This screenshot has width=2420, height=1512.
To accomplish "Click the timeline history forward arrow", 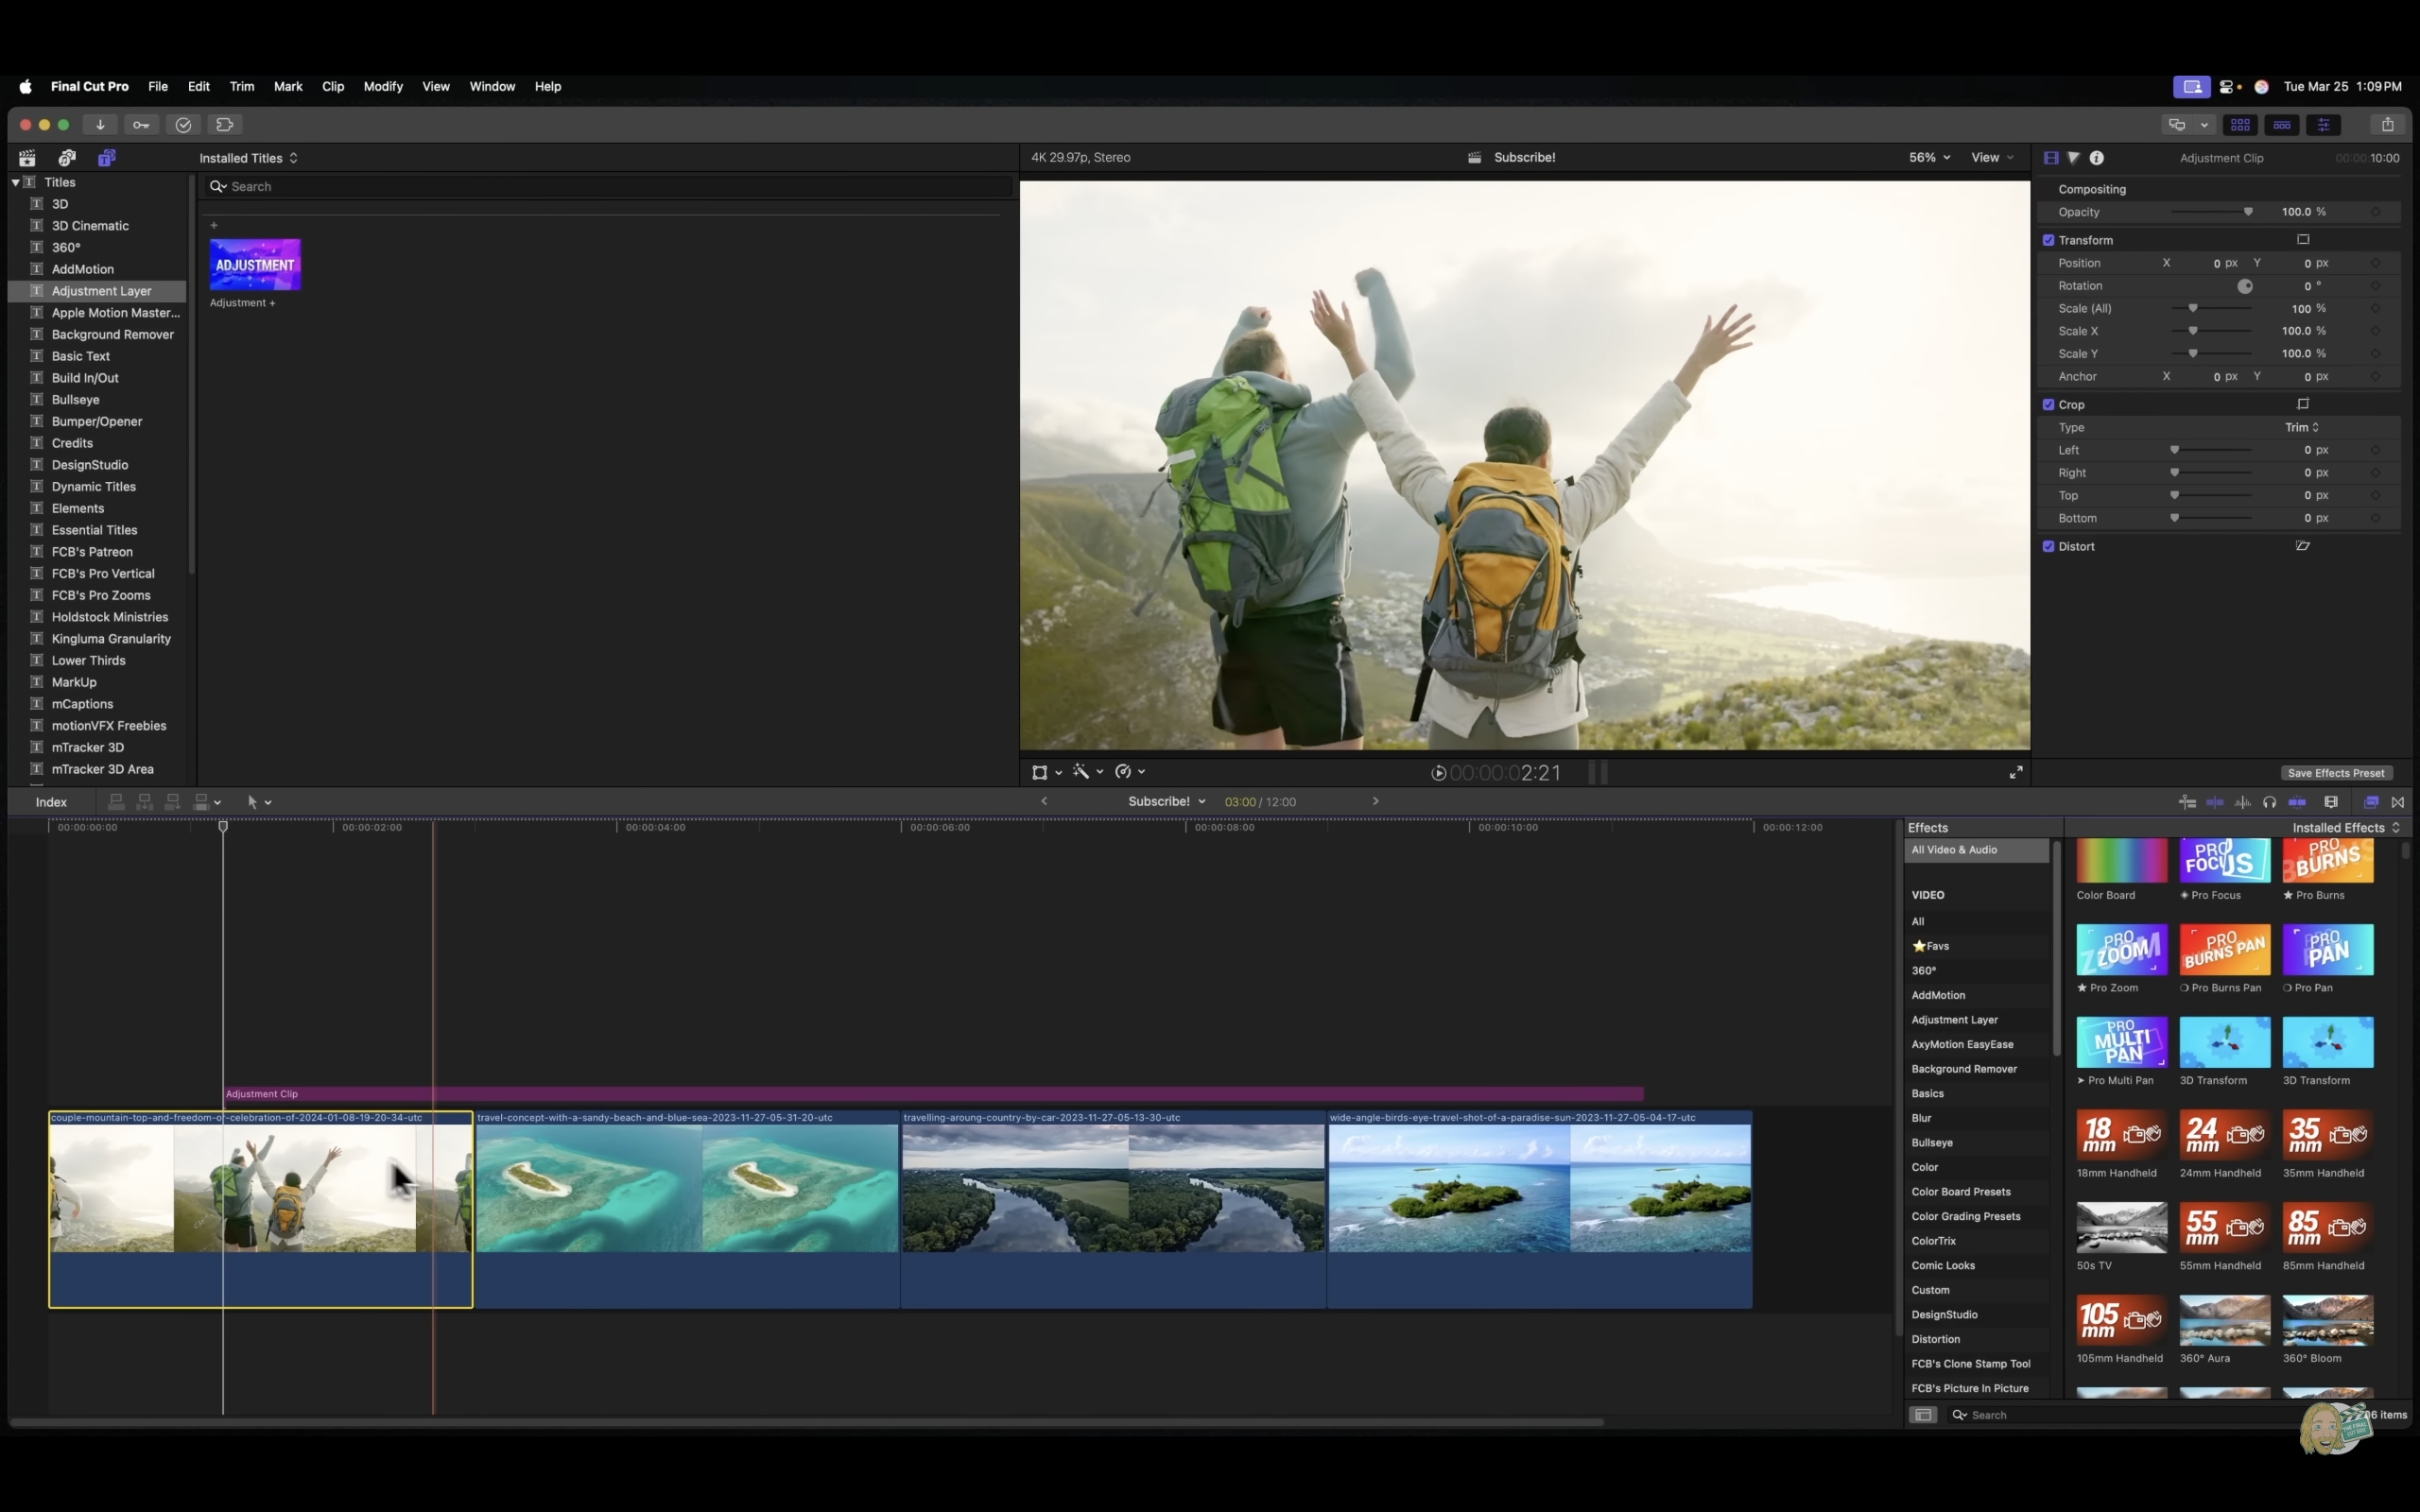I will coord(1376,801).
